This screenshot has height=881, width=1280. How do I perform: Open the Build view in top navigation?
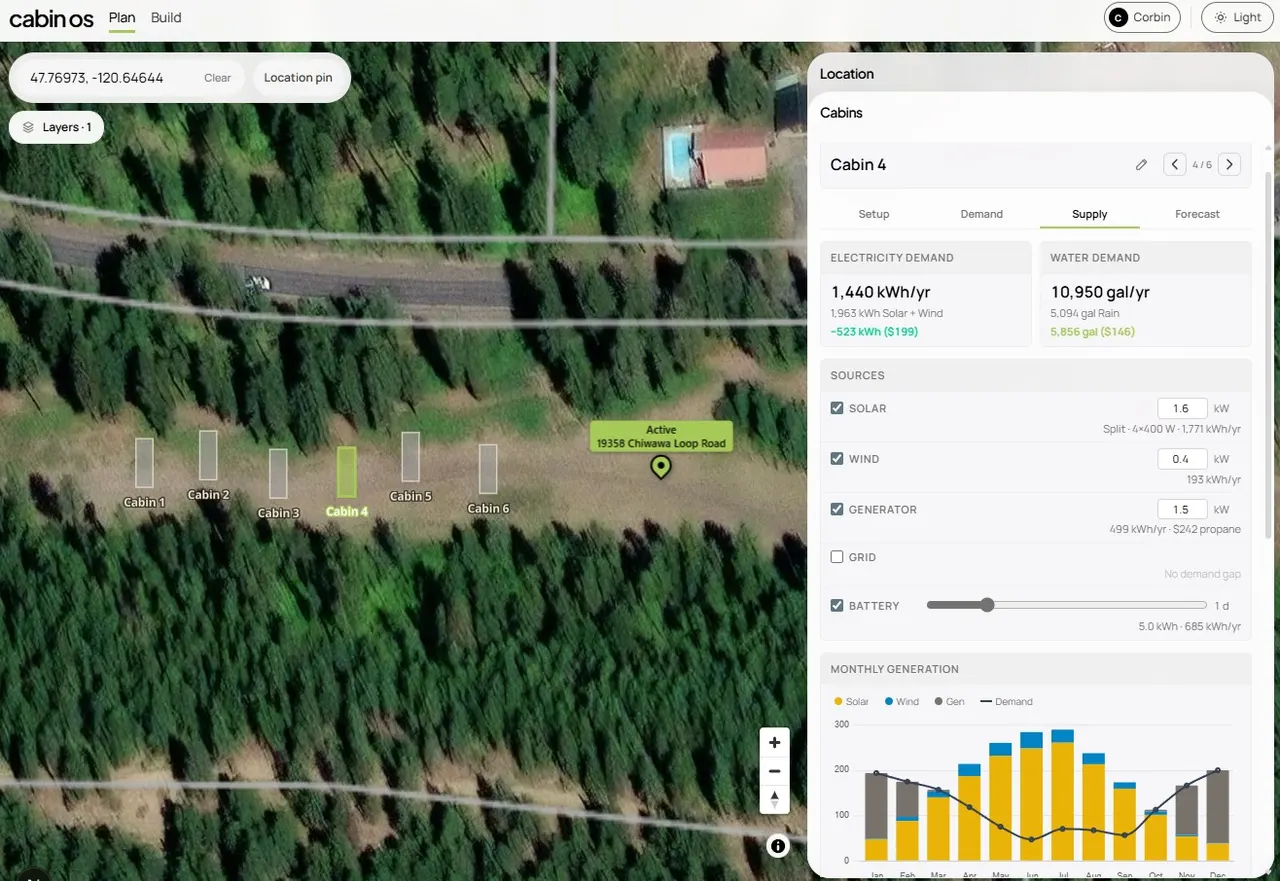tap(166, 18)
